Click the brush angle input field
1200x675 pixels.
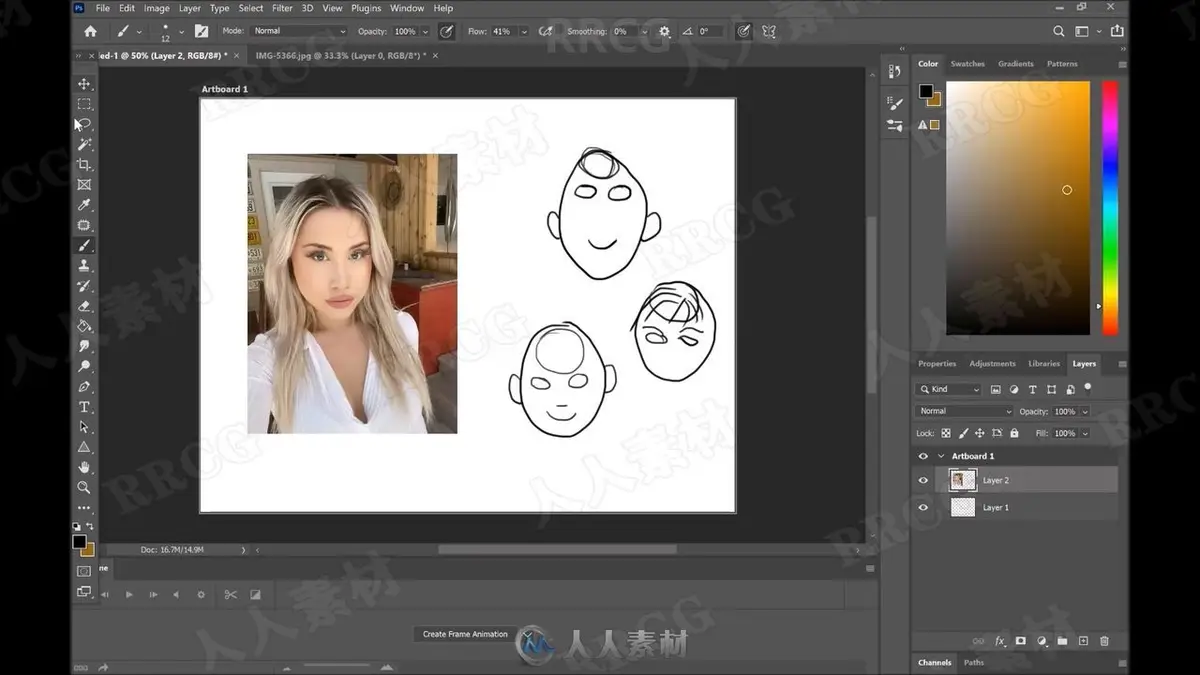pyautogui.click(x=711, y=31)
